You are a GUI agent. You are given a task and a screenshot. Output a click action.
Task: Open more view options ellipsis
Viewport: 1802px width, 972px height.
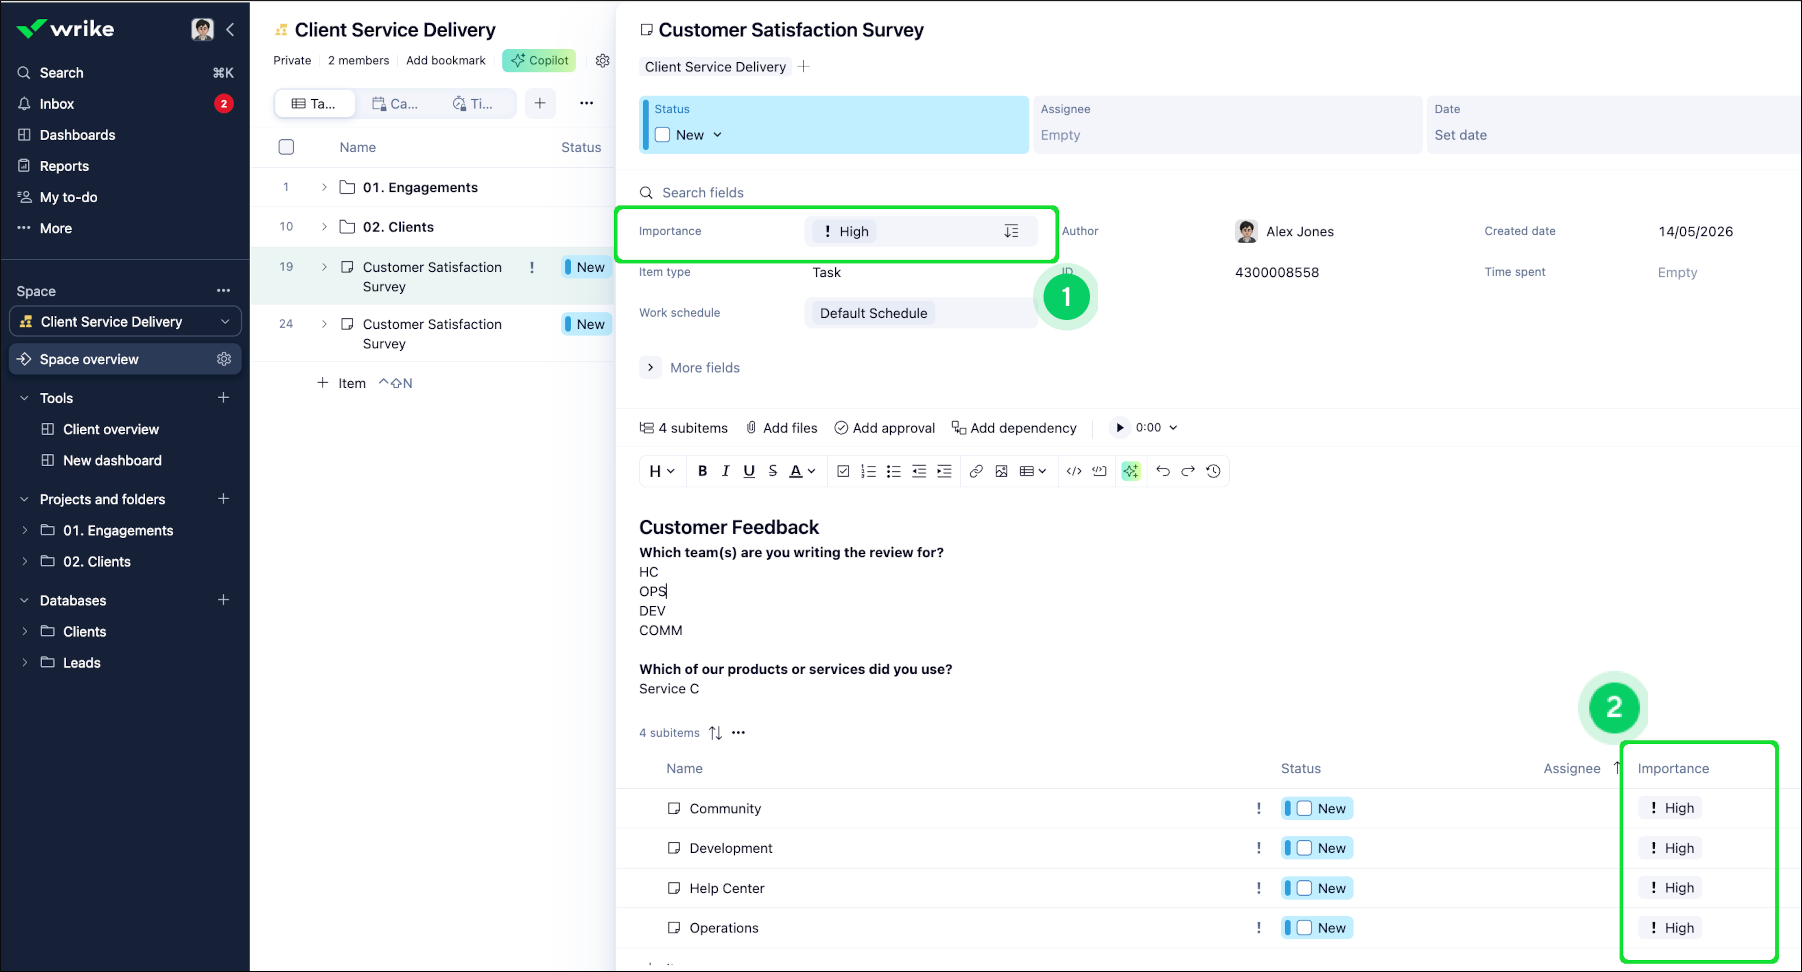pyautogui.click(x=586, y=103)
